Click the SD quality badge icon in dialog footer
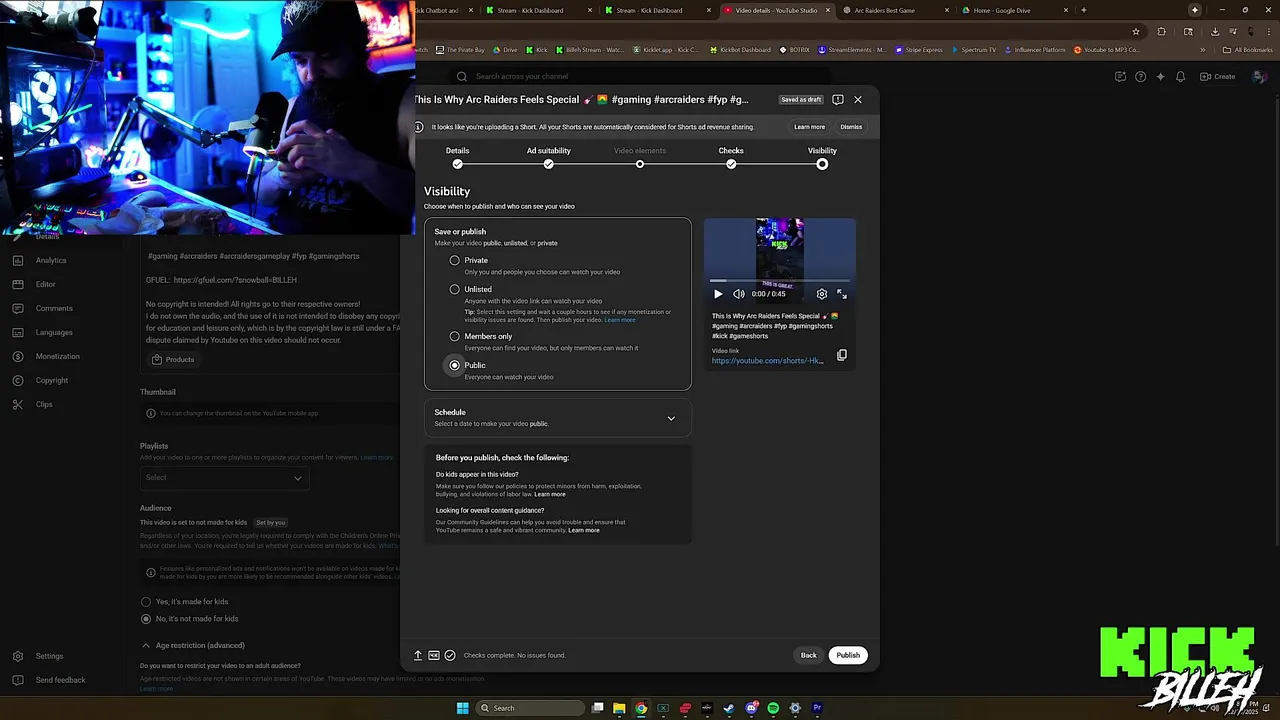The image size is (1280, 720). tap(434, 655)
